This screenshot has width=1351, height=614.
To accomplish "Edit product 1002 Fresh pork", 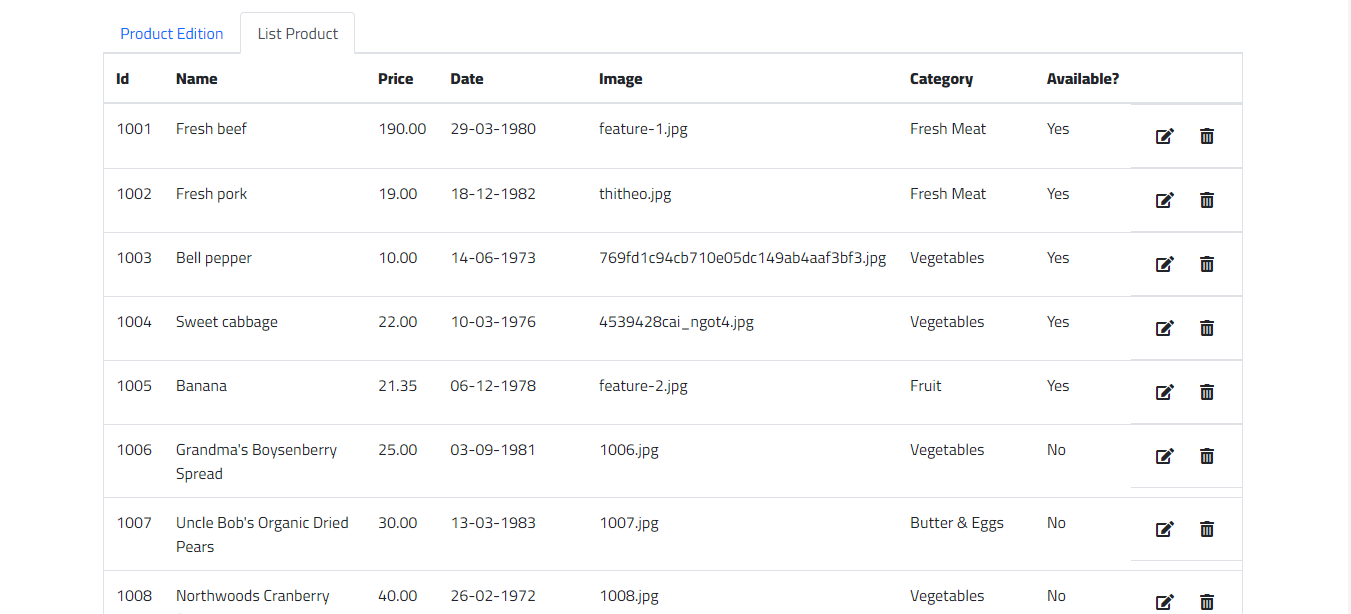I will tap(1164, 200).
